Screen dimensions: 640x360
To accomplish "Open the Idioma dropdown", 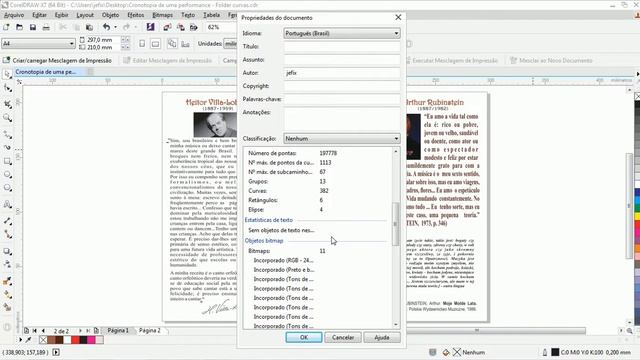I will pyautogui.click(x=342, y=33).
